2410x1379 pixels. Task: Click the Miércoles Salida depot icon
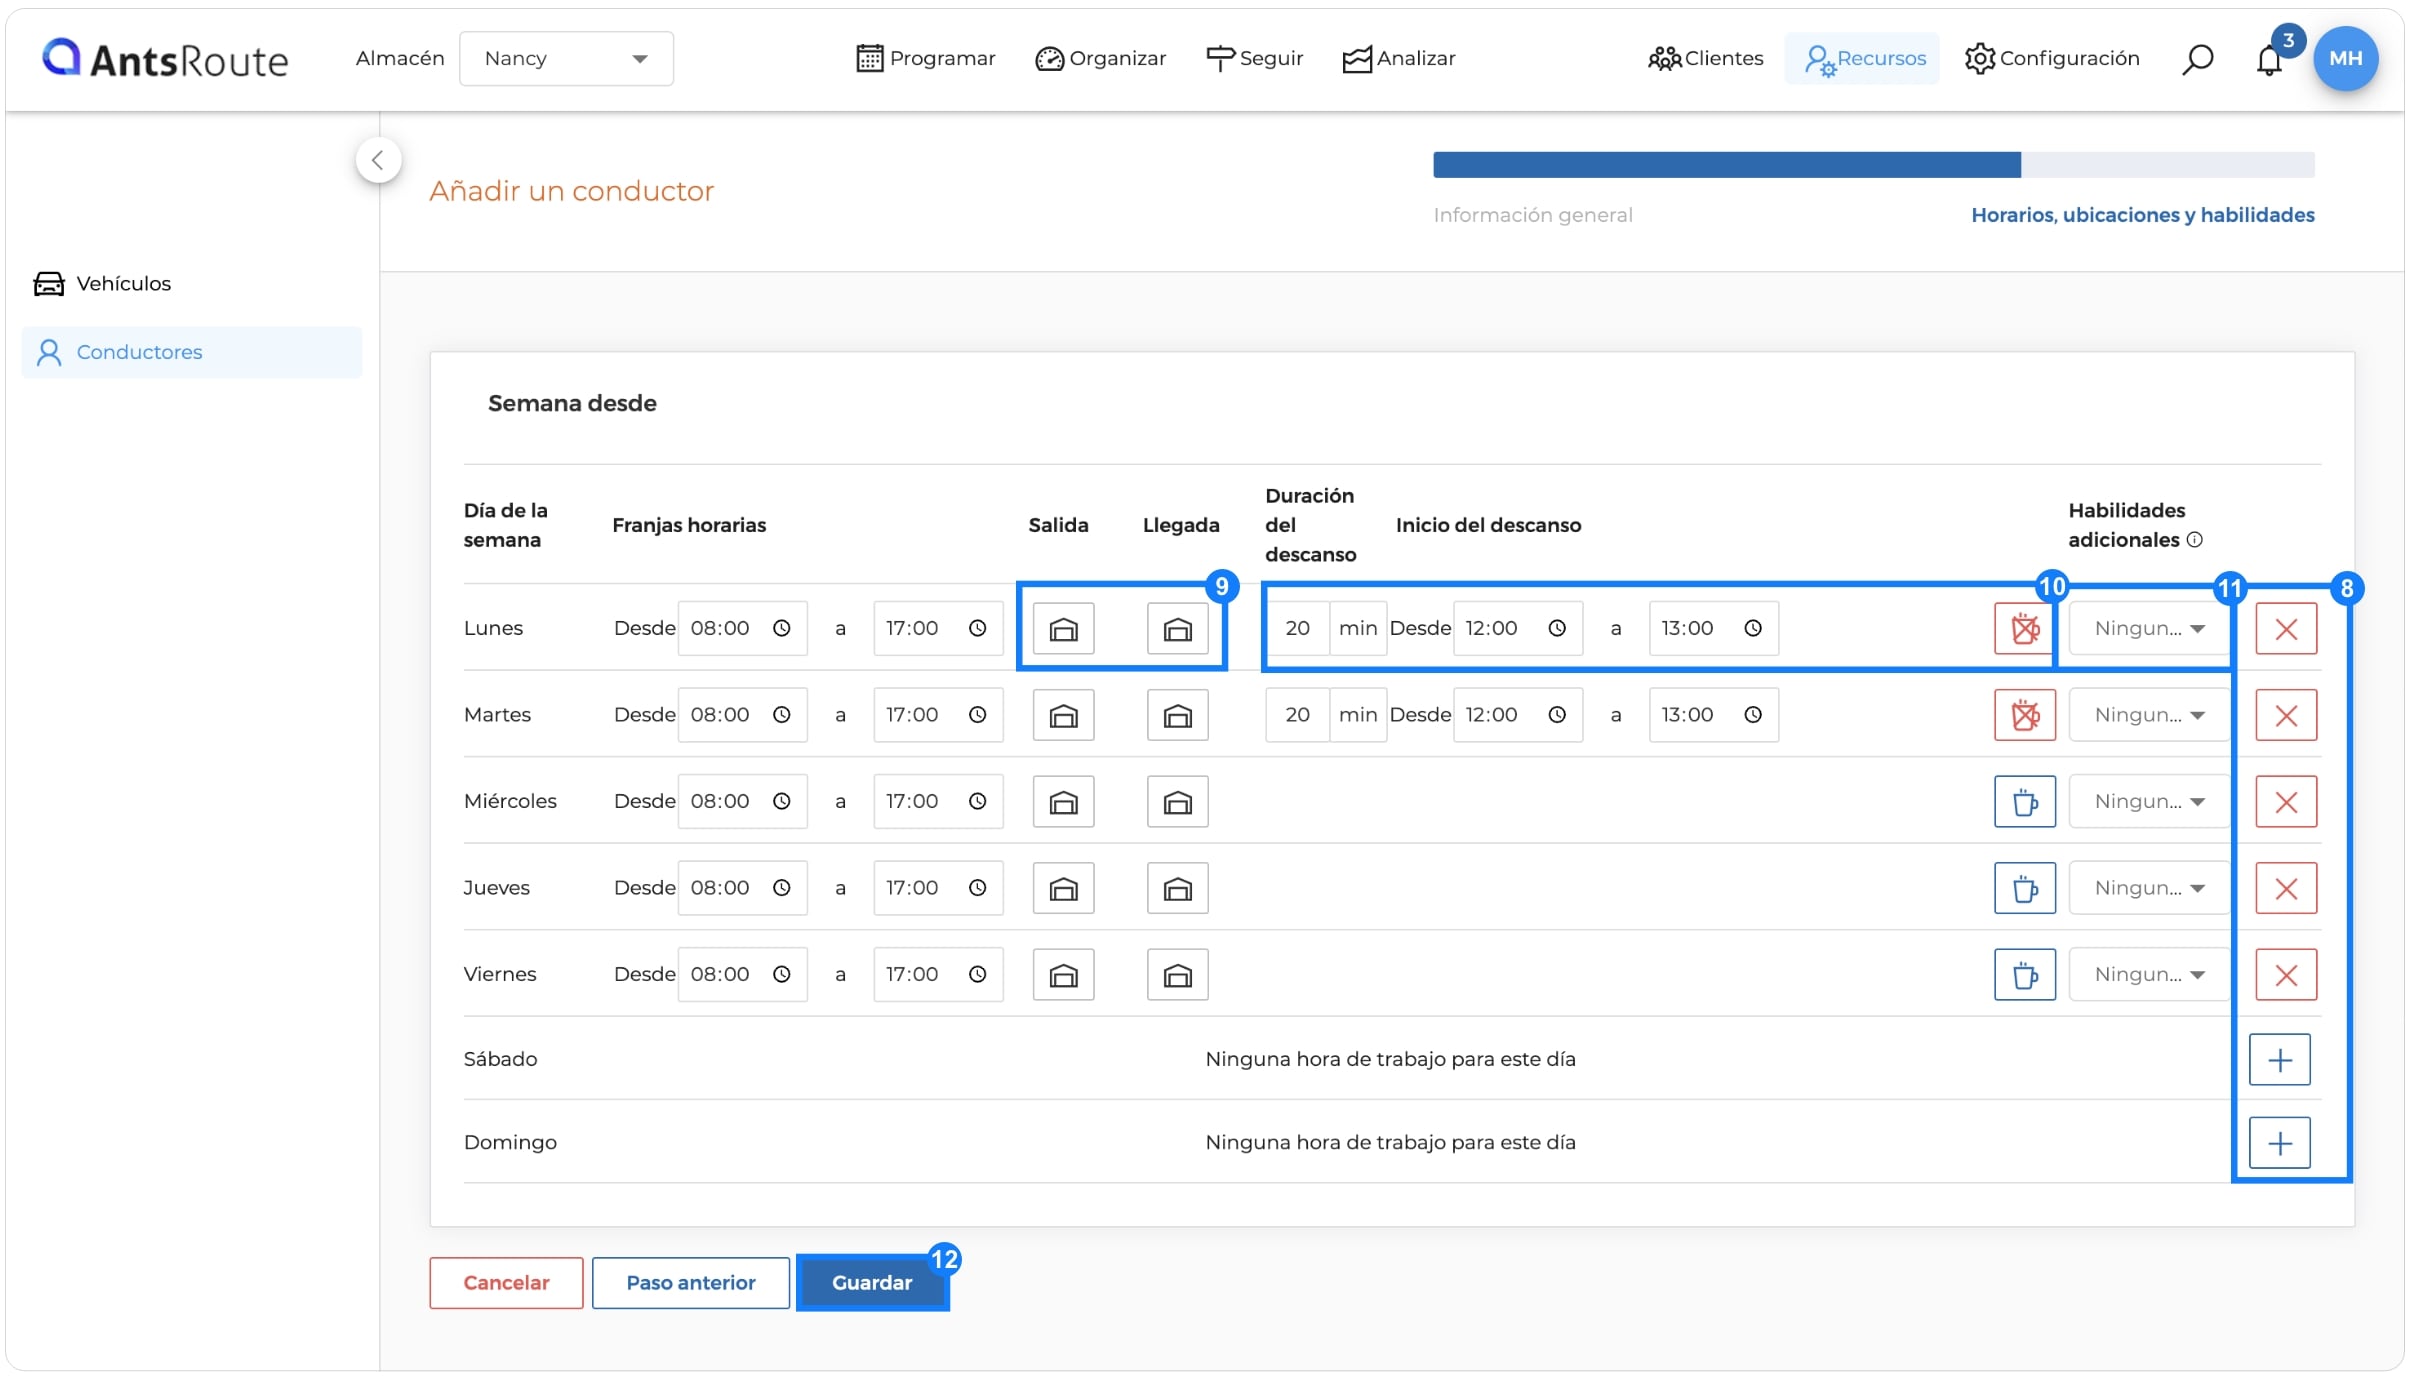click(1063, 802)
